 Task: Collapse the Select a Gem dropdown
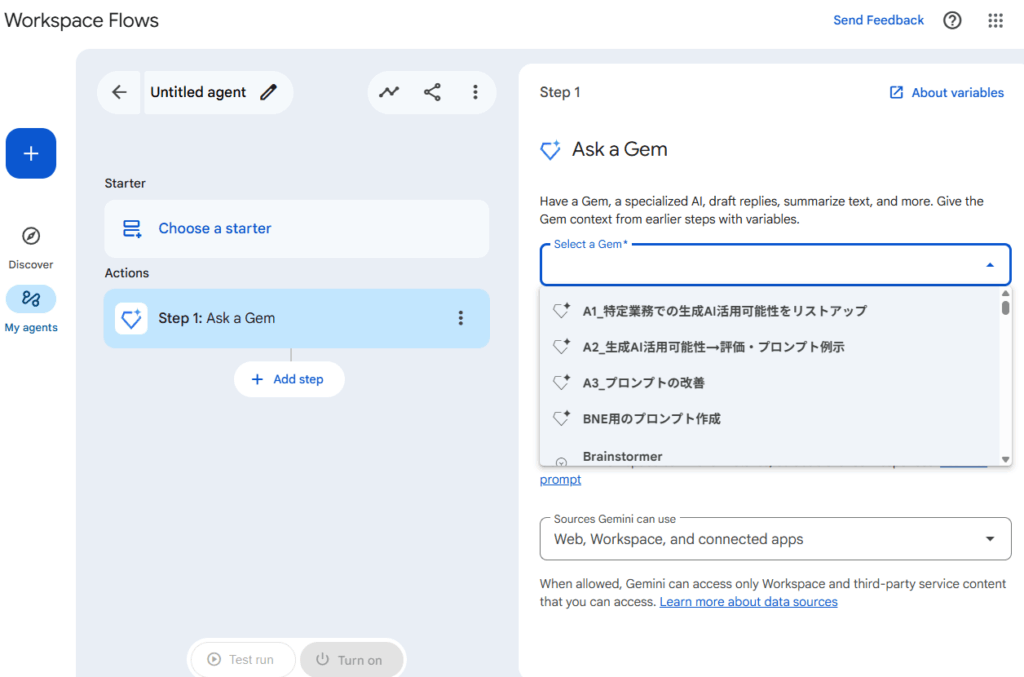click(989, 265)
